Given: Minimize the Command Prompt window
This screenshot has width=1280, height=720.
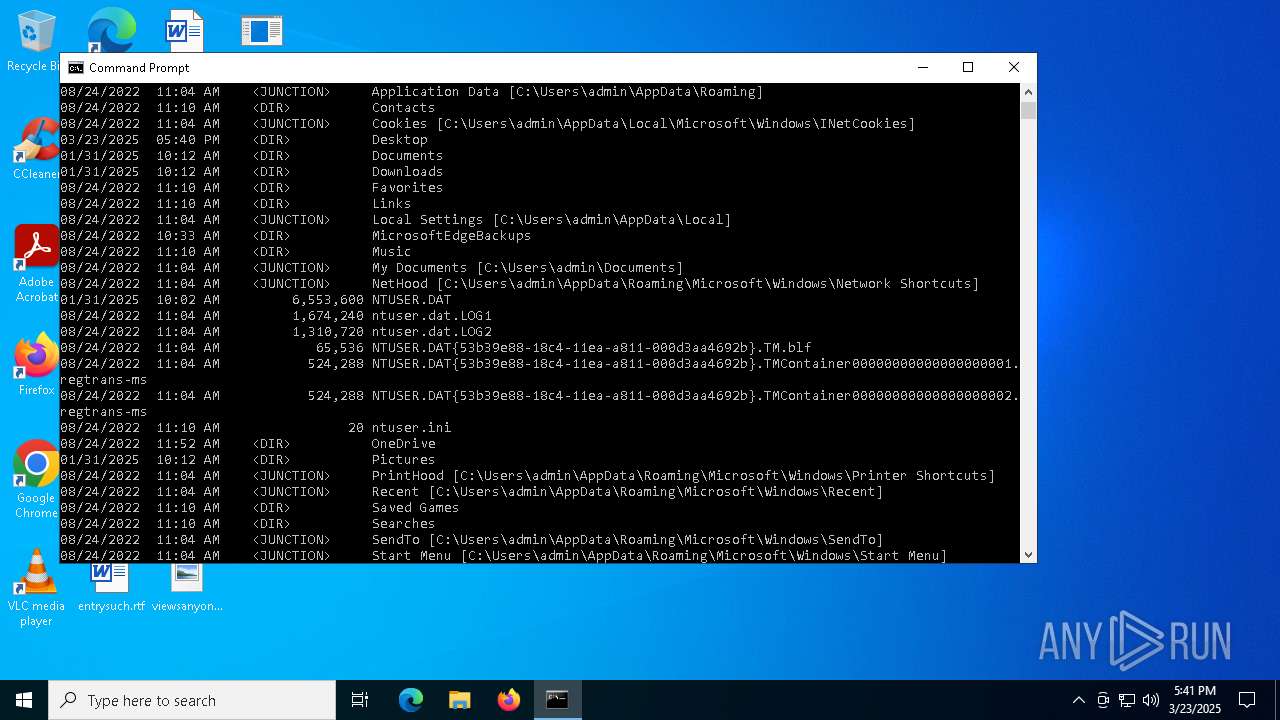Looking at the screenshot, I should click(x=922, y=67).
